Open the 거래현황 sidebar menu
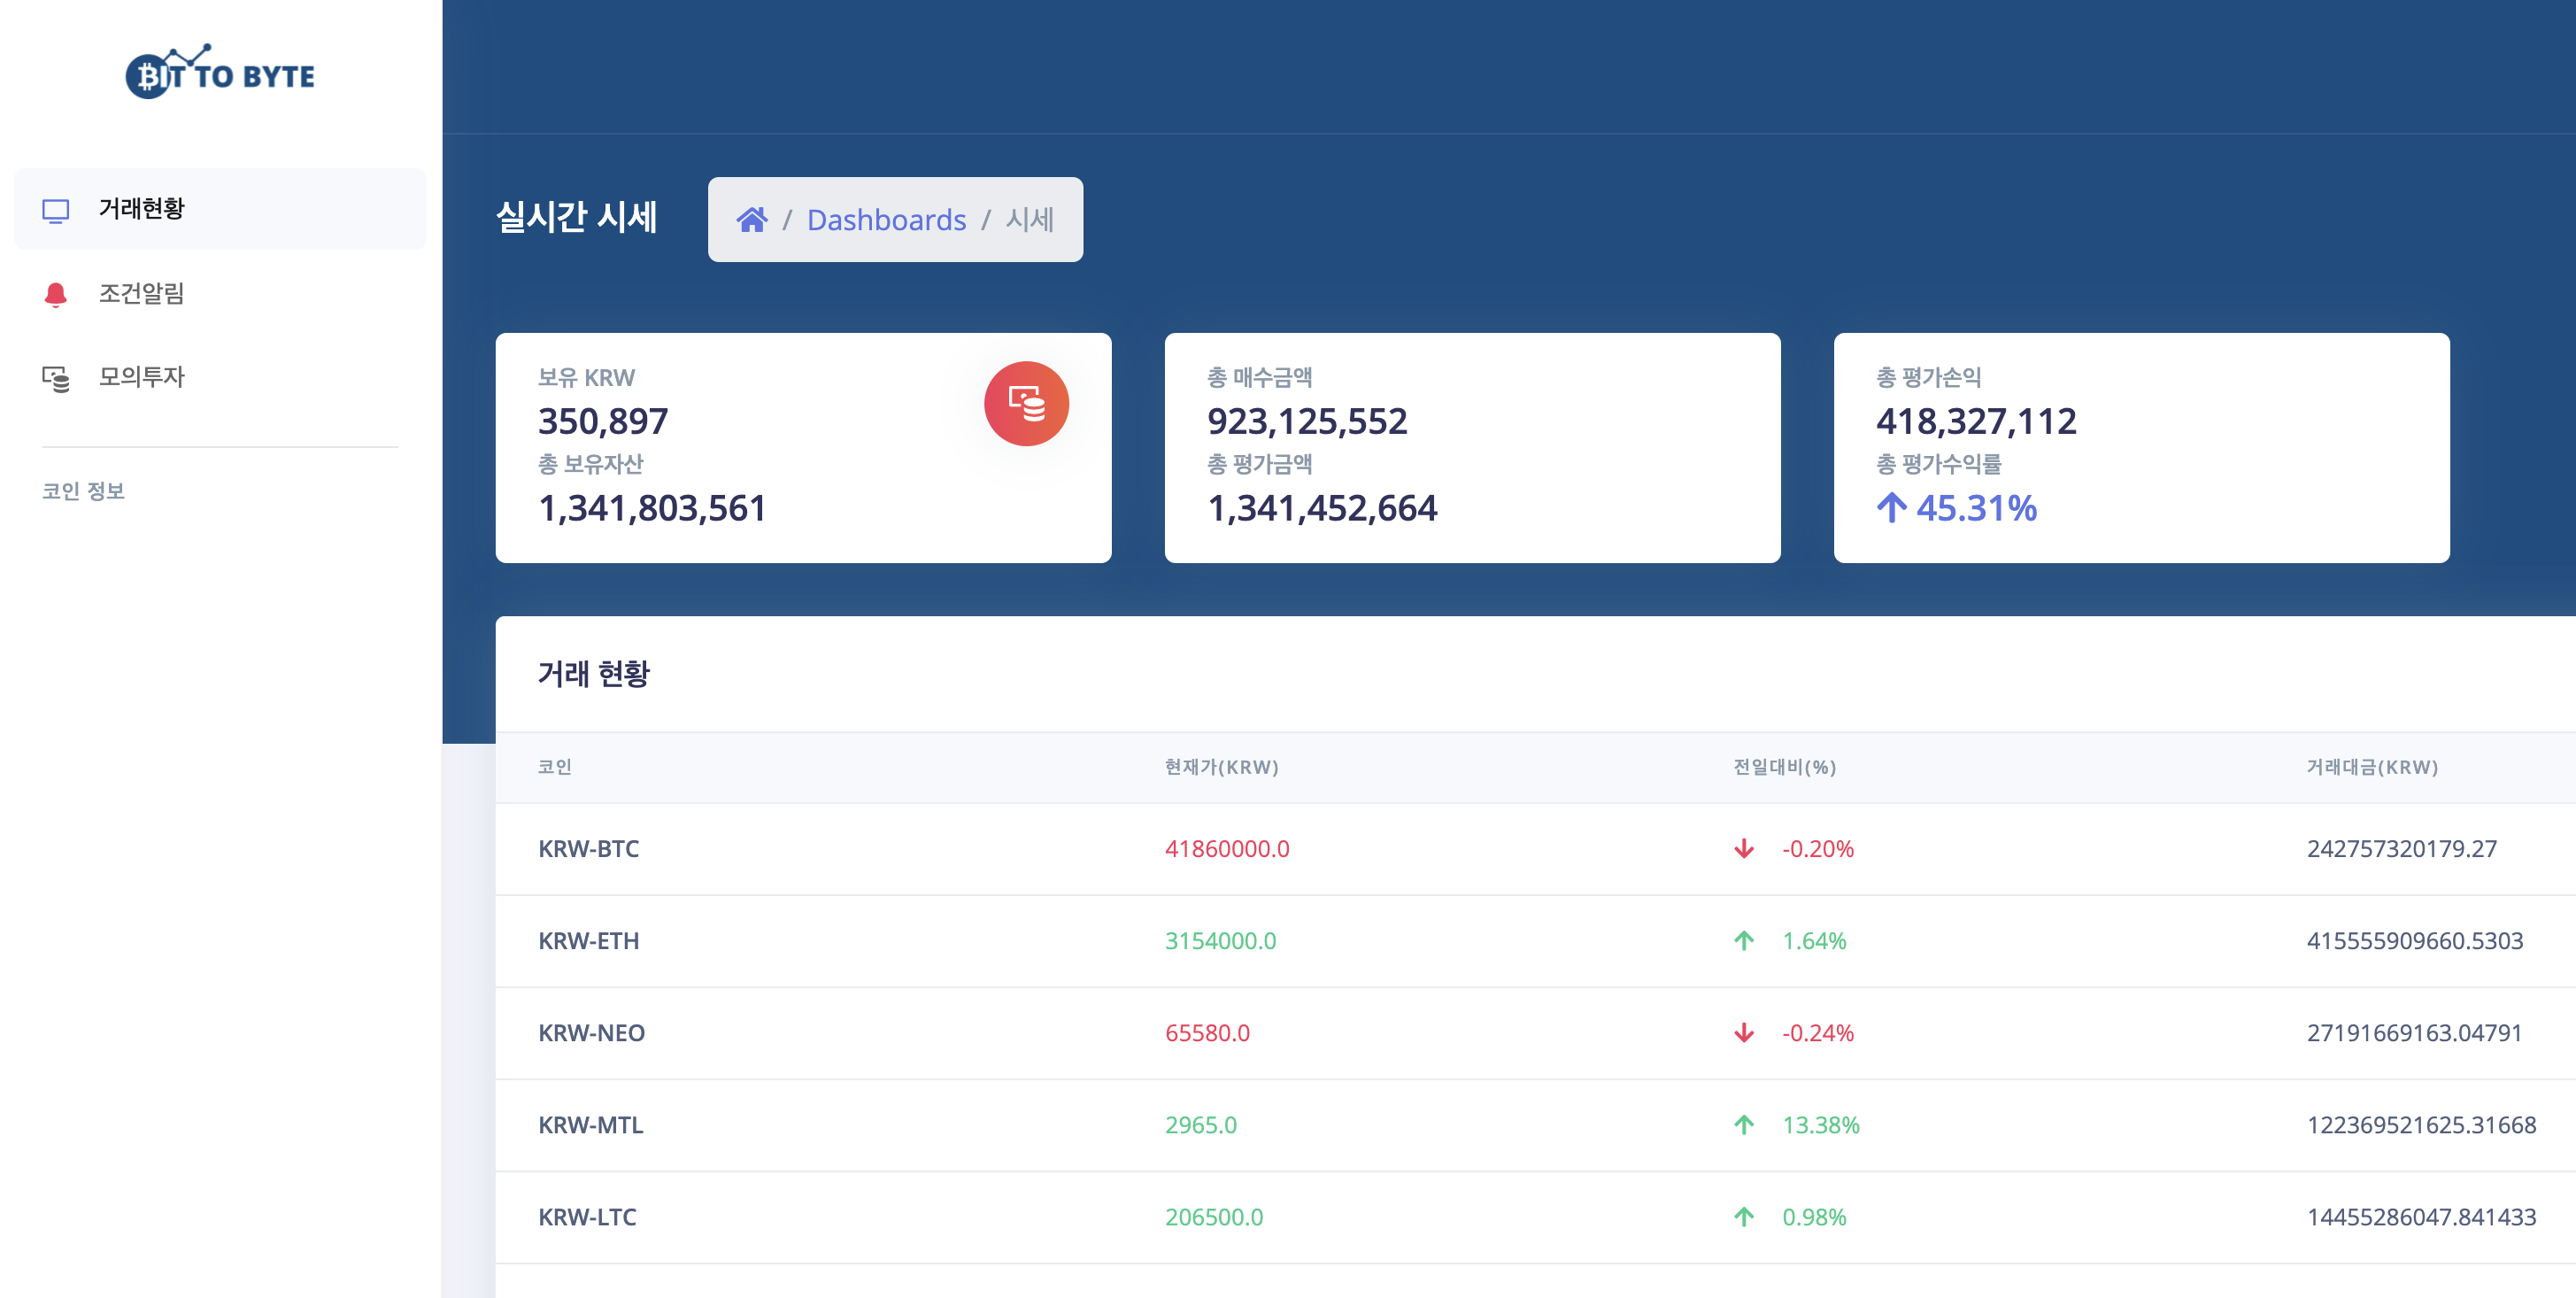Screen dimensions: 2576x1298 click(142, 209)
